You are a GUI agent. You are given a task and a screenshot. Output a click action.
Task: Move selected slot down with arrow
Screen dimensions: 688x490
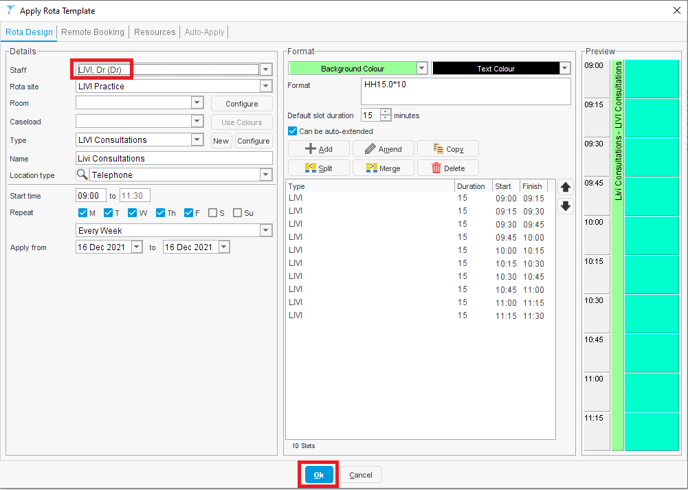566,206
